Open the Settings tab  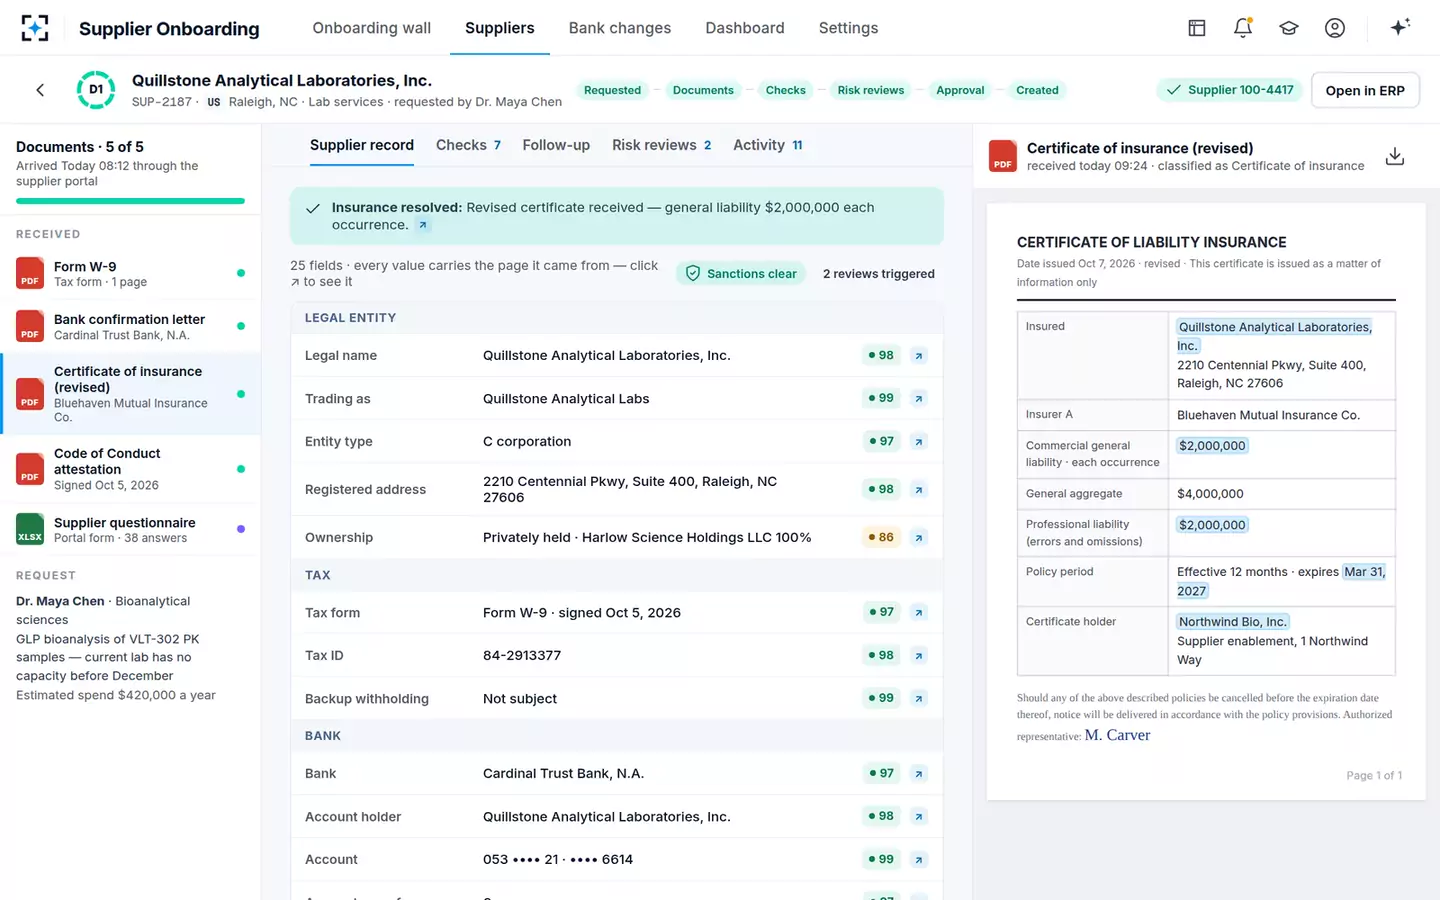pos(848,28)
